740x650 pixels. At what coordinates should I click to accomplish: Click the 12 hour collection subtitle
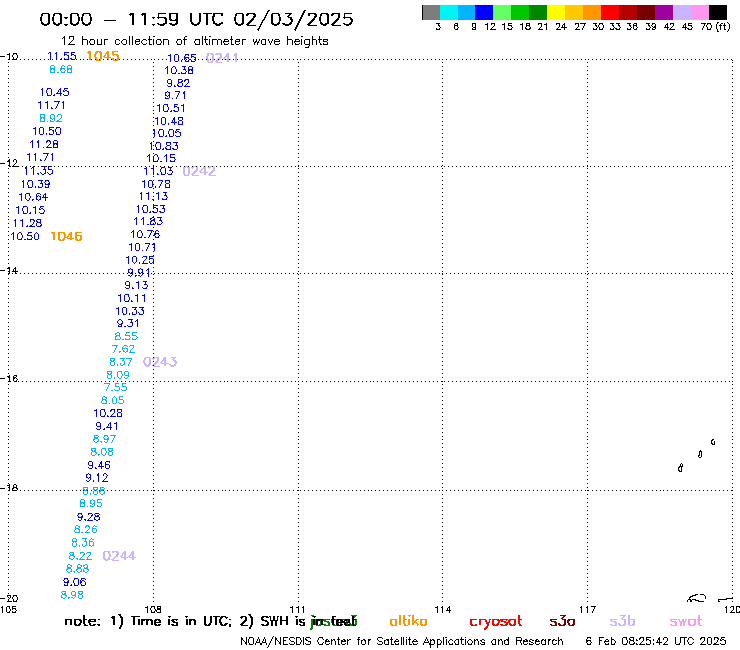click(x=194, y=41)
